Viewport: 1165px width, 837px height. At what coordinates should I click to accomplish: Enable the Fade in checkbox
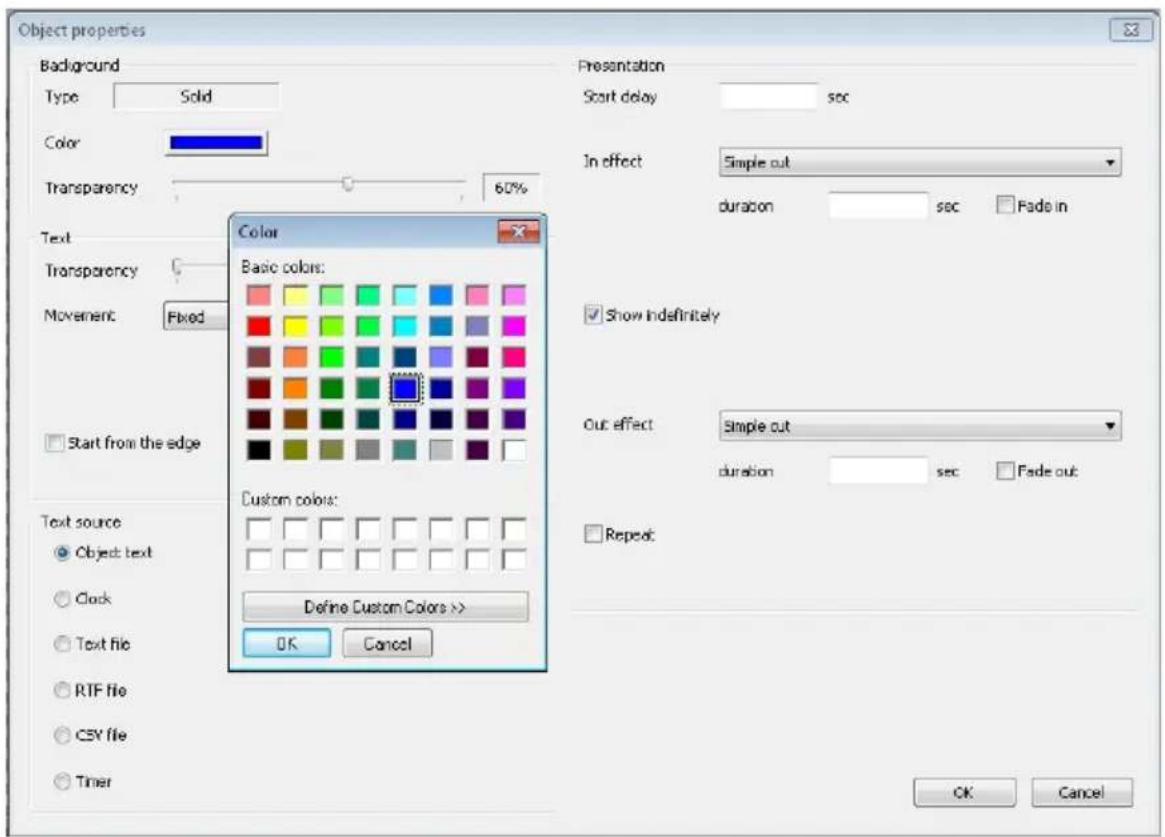click(x=1005, y=206)
